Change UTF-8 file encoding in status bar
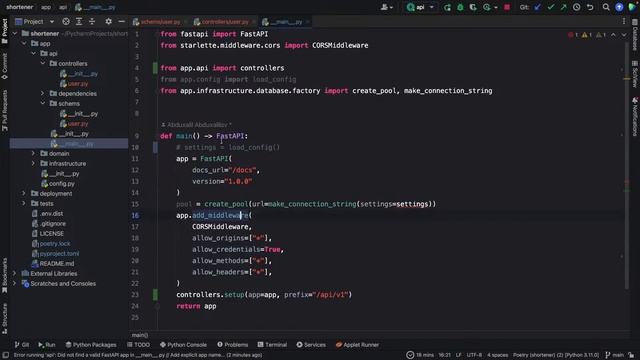 point(474,355)
